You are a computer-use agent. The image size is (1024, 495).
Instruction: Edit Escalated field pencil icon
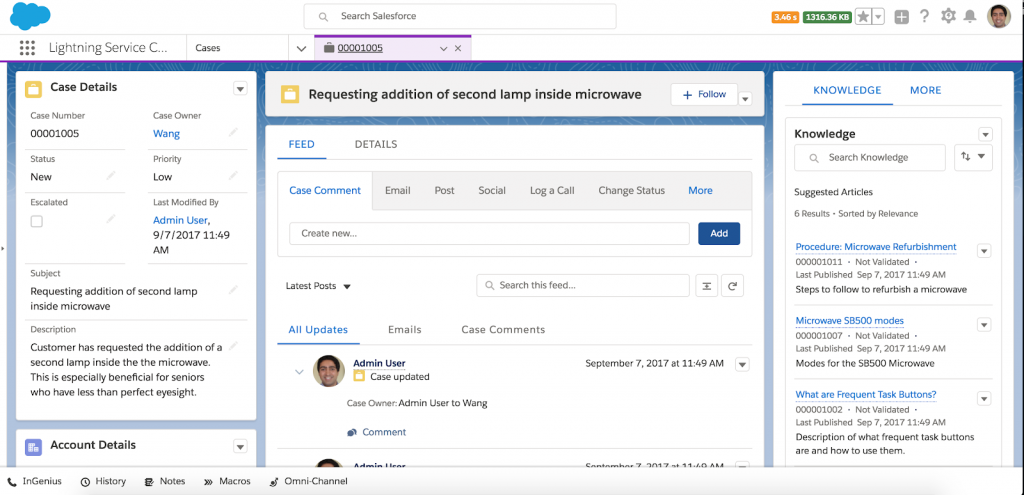pyautogui.click(x=111, y=219)
